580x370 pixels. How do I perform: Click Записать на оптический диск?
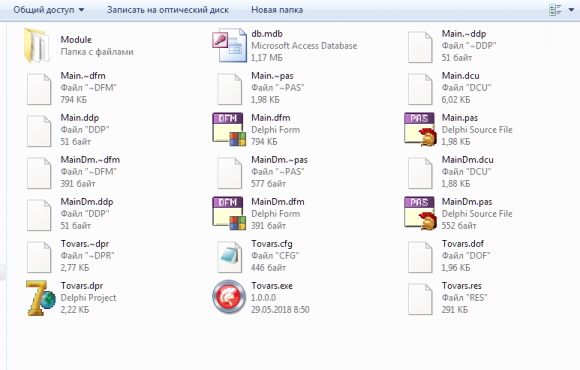(168, 10)
